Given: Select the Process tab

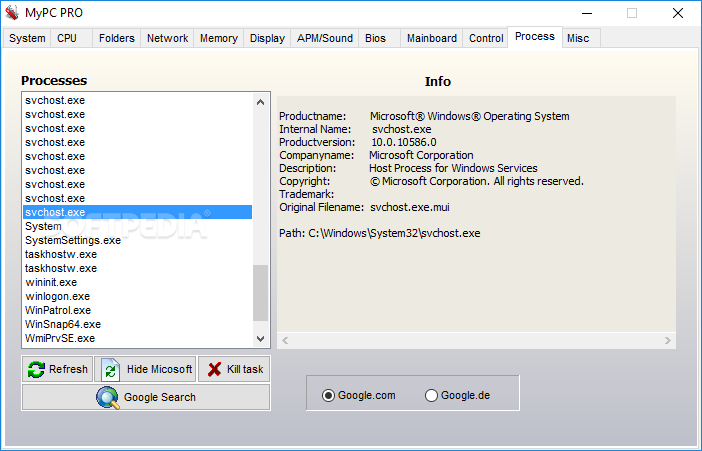Looking at the screenshot, I should click(535, 37).
